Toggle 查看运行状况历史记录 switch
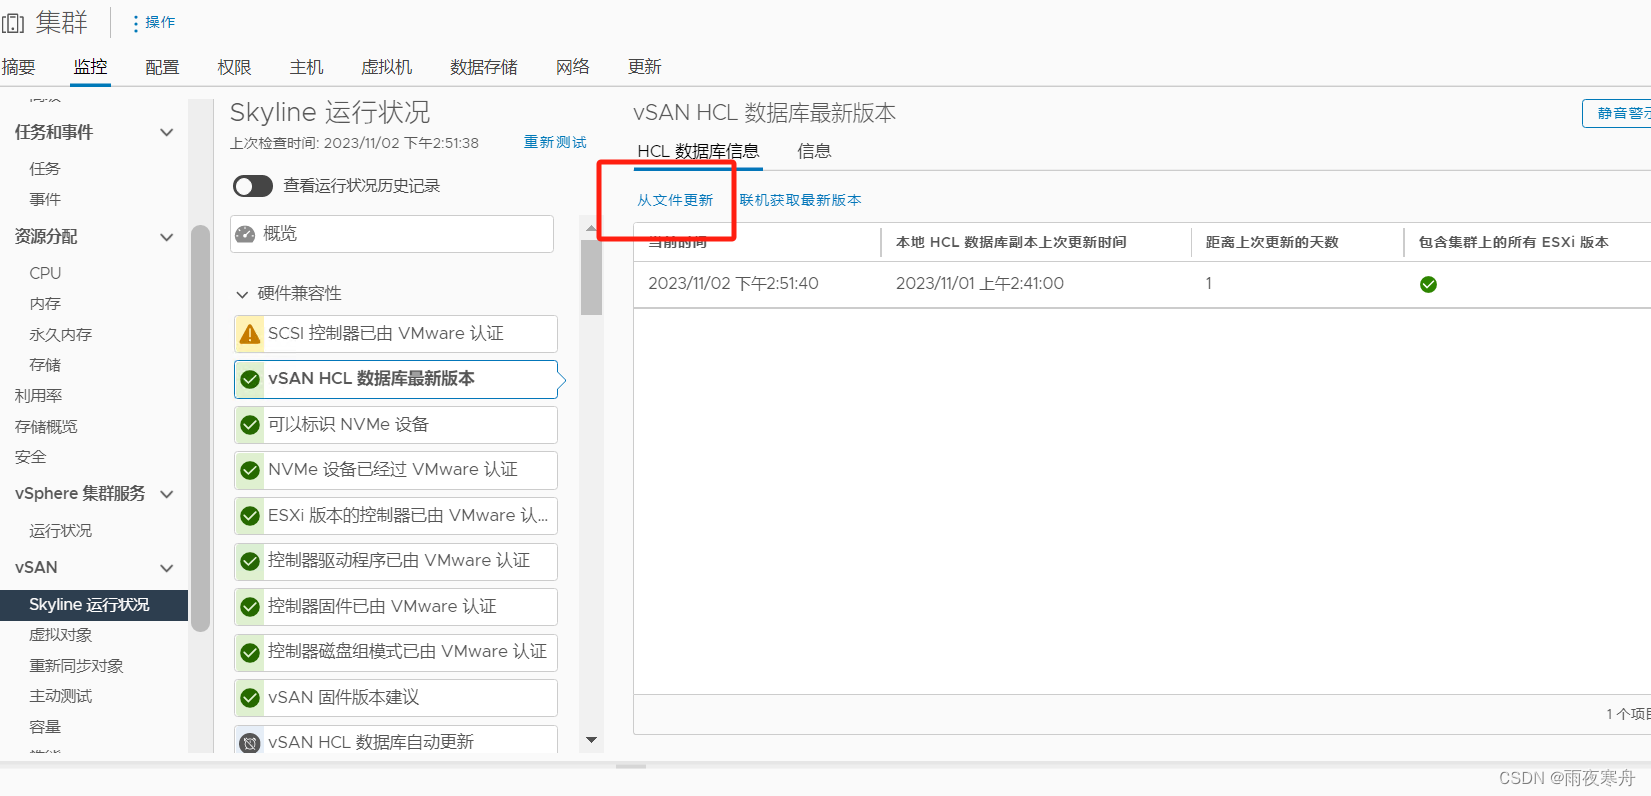1651x796 pixels. pos(253,186)
